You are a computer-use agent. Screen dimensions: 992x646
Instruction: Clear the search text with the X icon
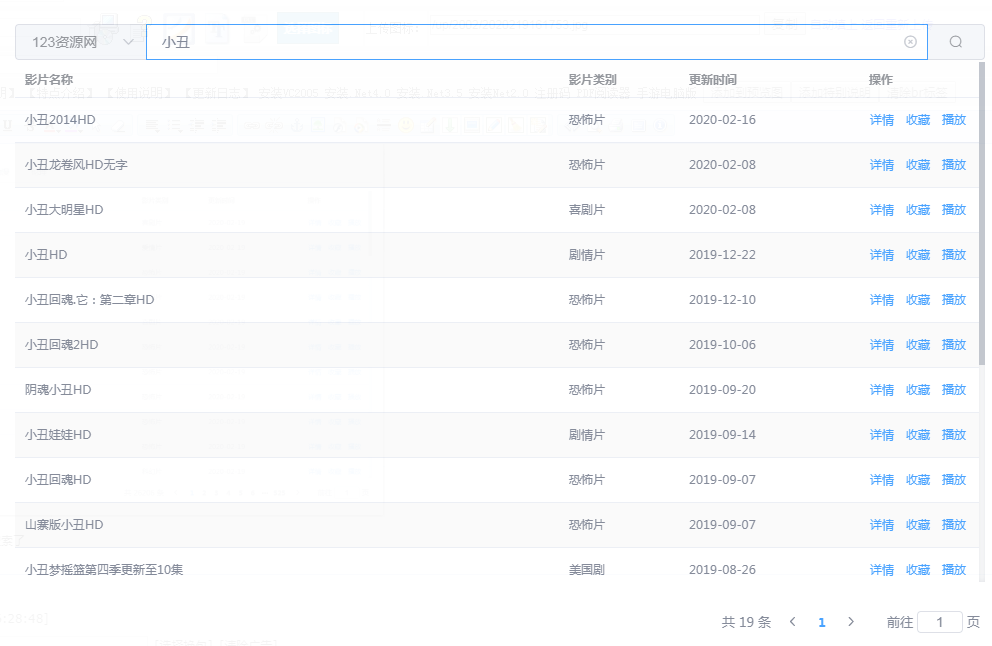click(910, 42)
